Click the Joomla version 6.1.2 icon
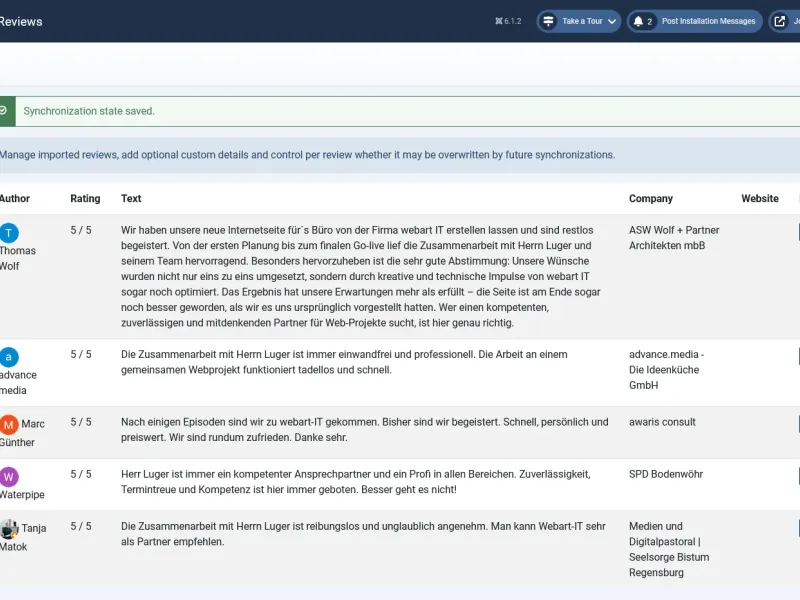Image resolution: width=800 pixels, height=600 pixels. point(498,21)
